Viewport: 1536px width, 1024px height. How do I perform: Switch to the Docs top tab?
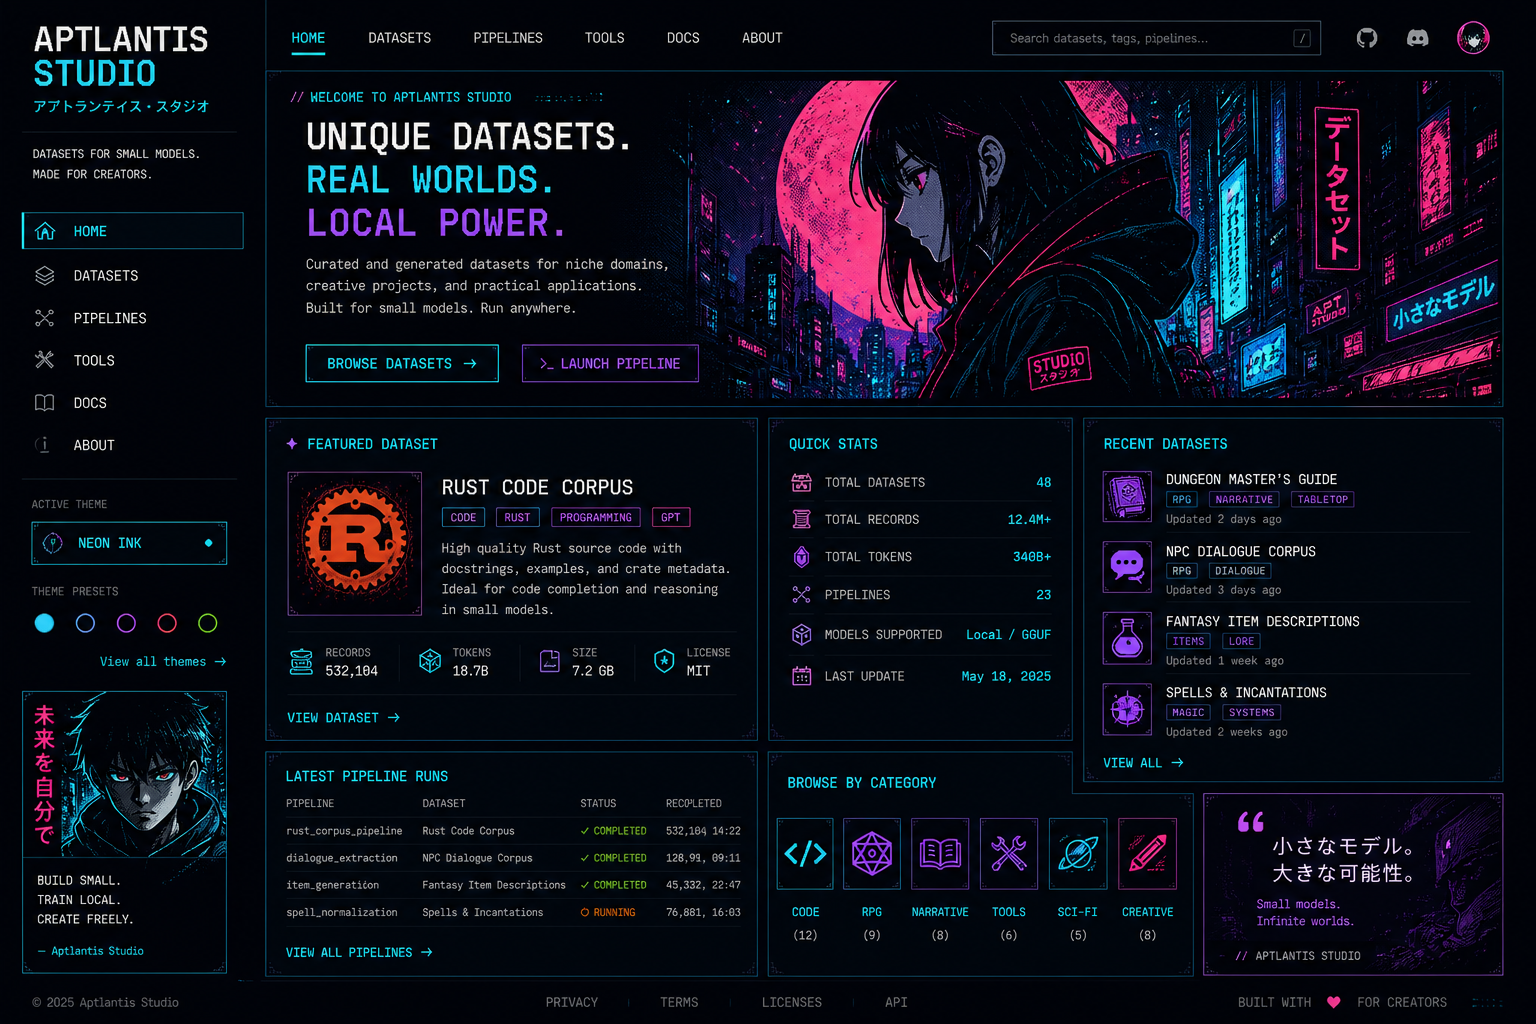pyautogui.click(x=683, y=38)
